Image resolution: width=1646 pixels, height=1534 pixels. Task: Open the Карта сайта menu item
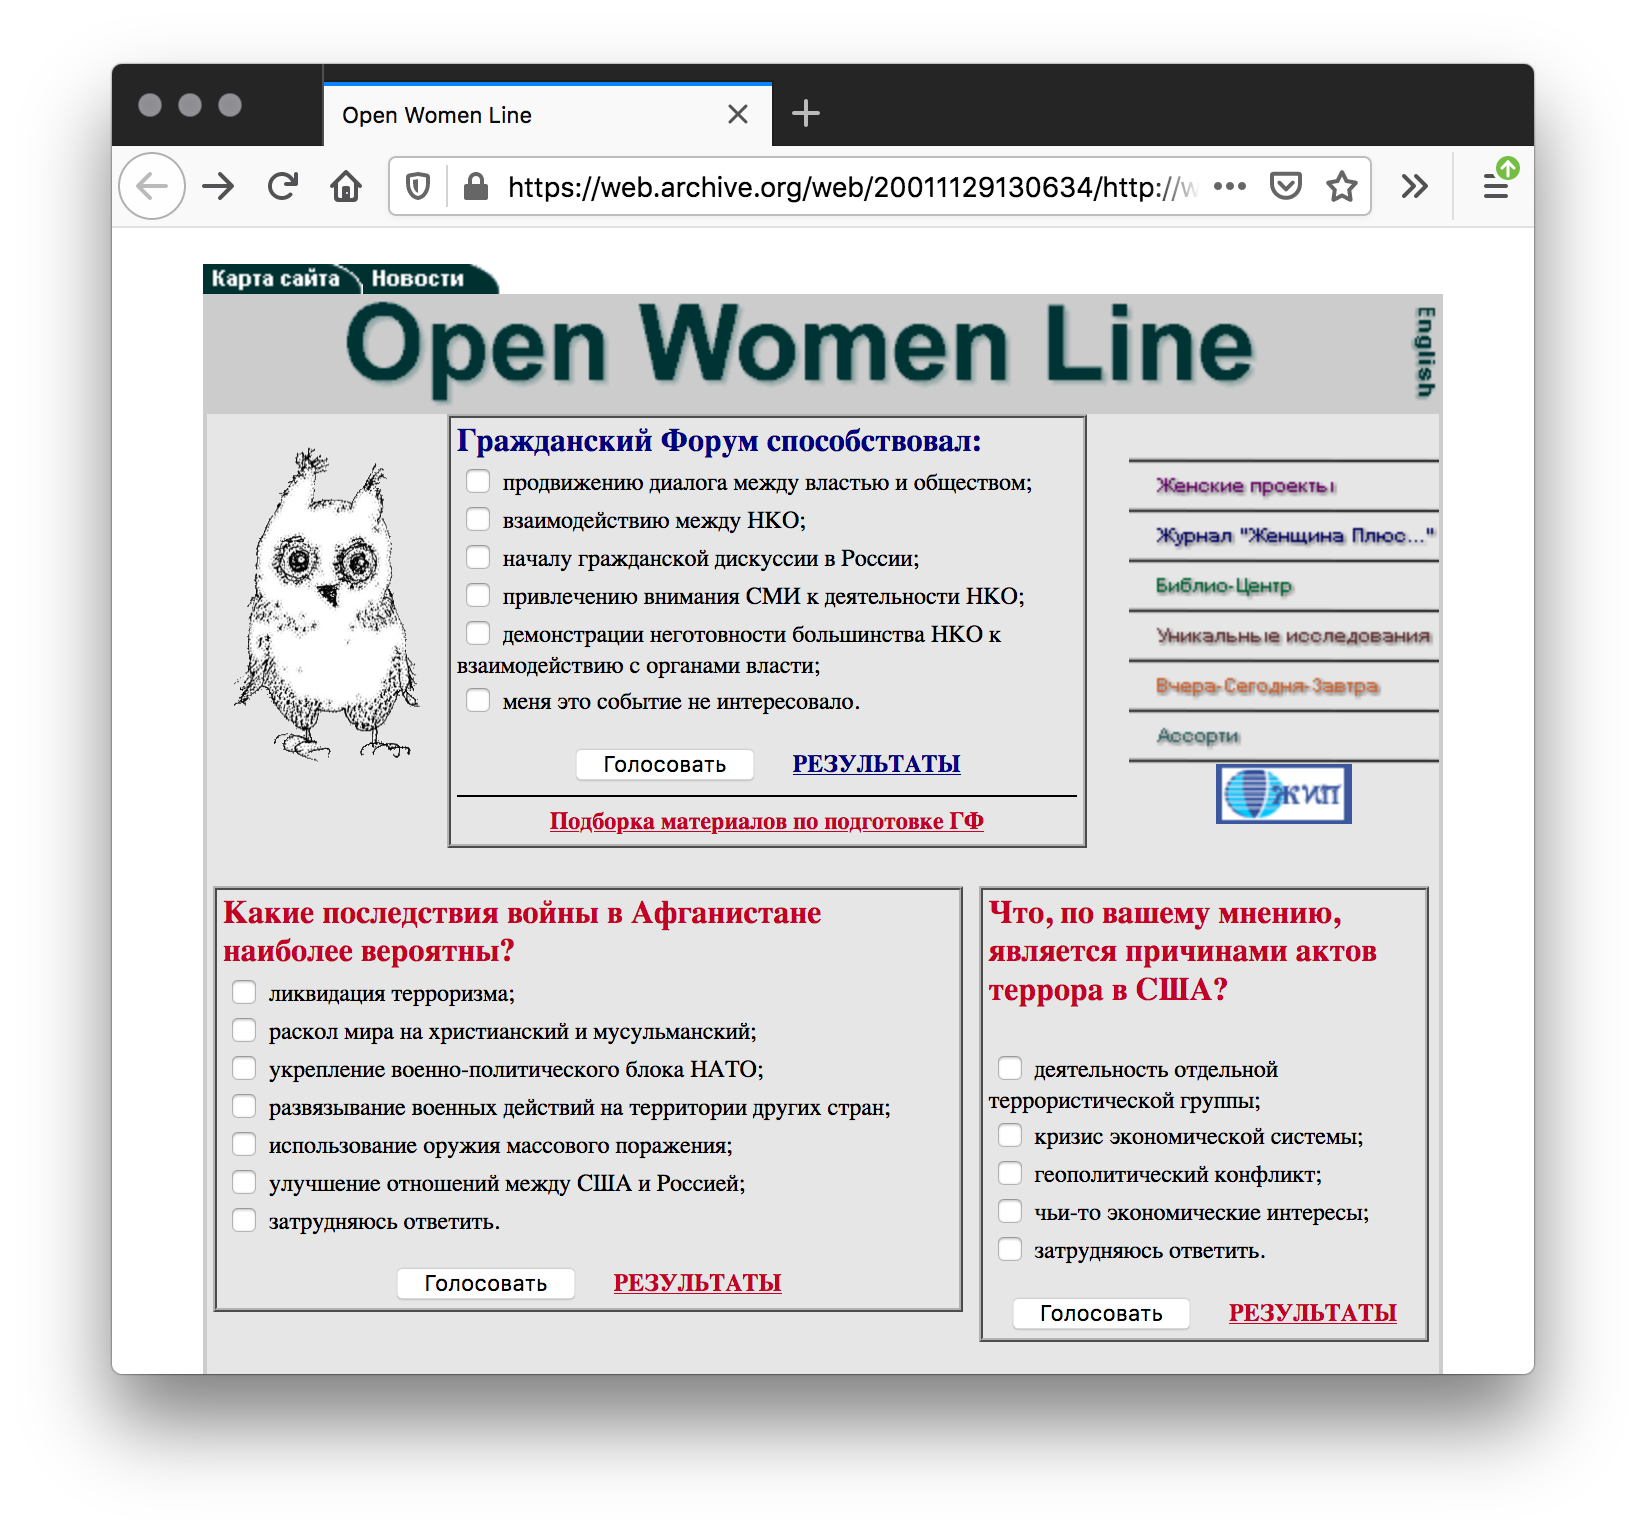276,279
